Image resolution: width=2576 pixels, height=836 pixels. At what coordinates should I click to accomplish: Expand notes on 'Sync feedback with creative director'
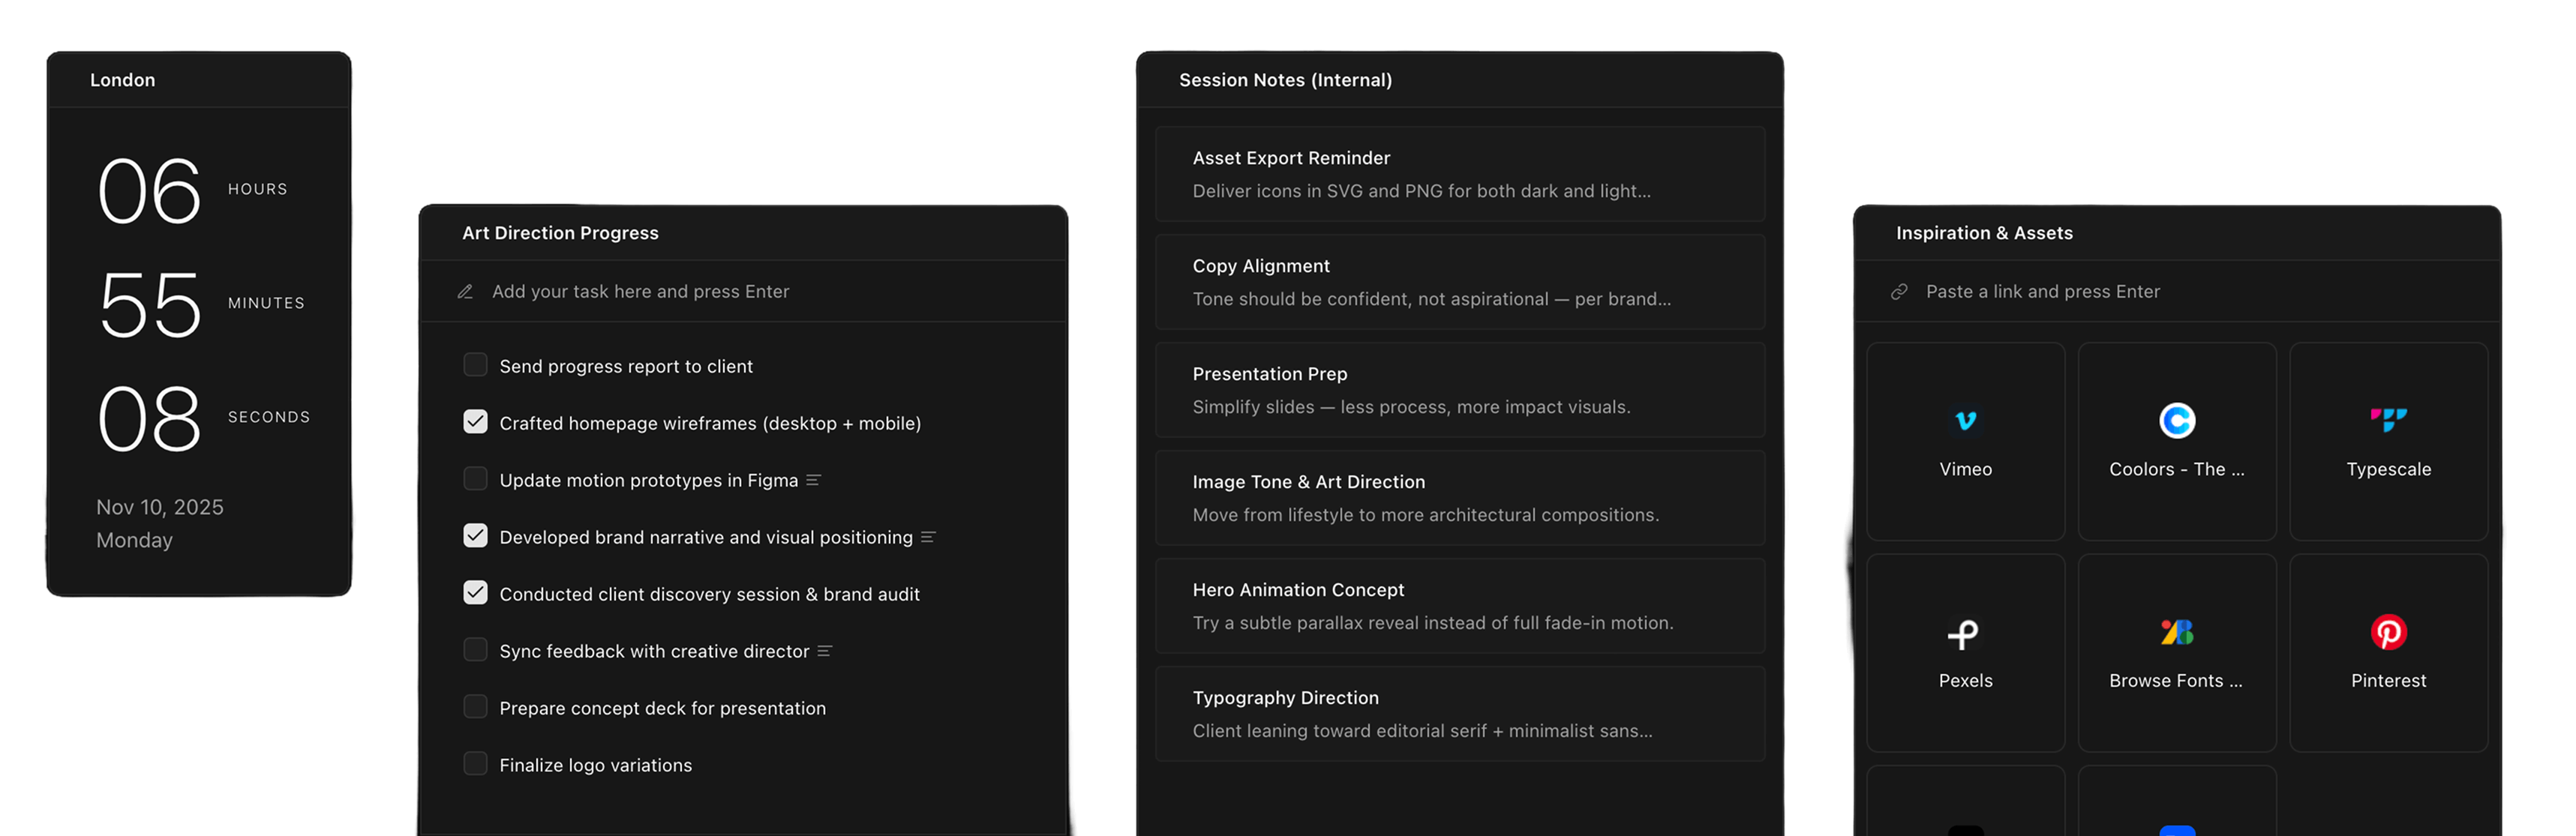824,652
